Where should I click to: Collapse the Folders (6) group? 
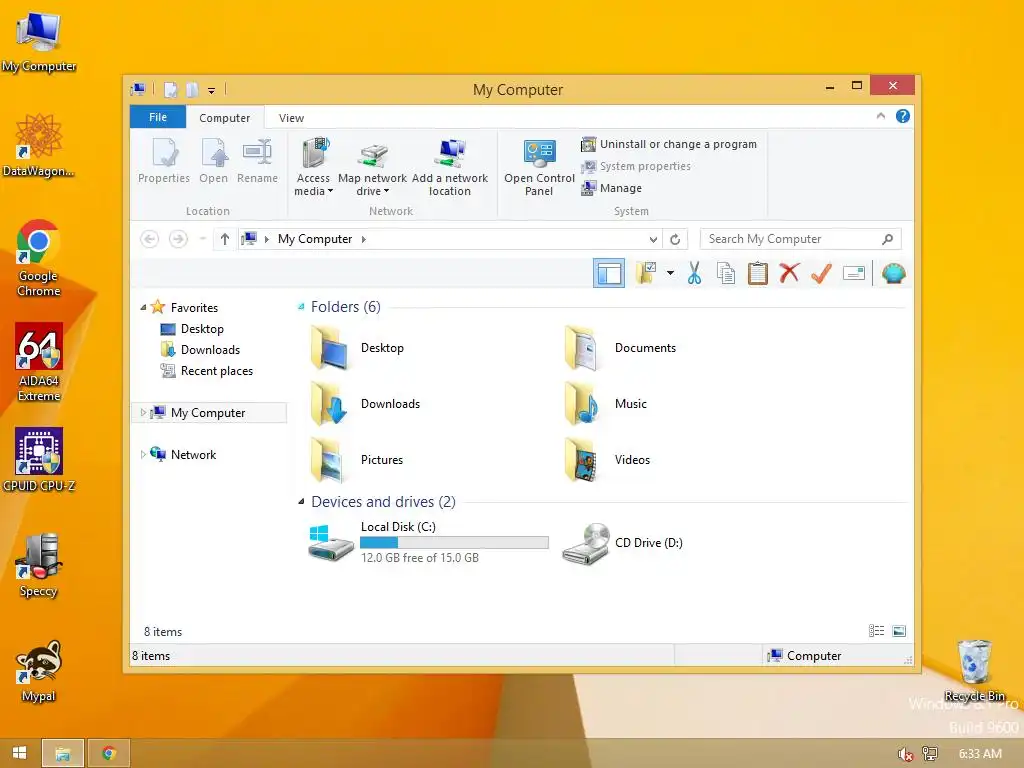[301, 307]
